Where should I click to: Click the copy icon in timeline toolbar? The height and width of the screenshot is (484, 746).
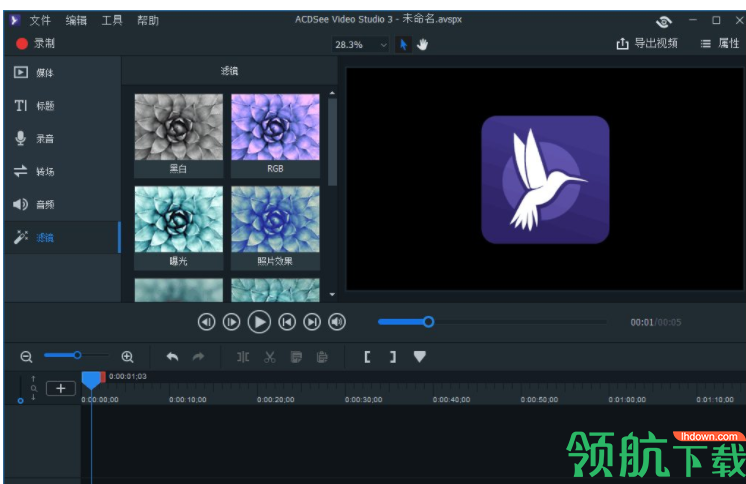click(x=296, y=356)
